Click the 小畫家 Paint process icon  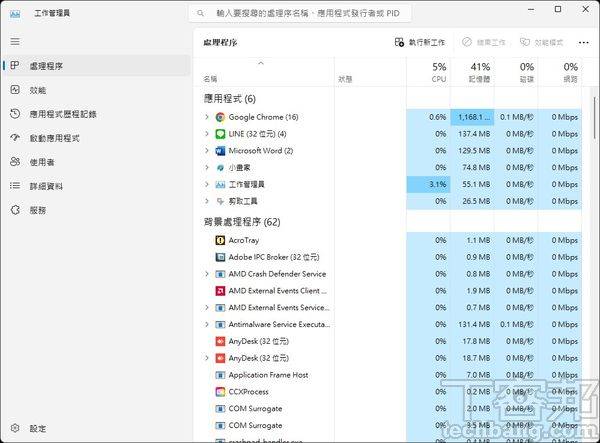pyautogui.click(x=220, y=168)
